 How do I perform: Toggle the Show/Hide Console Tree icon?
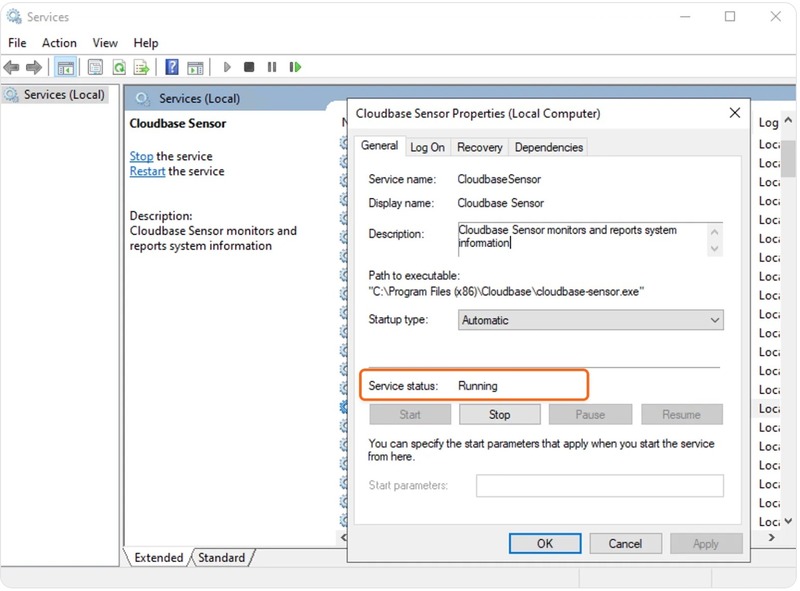coord(63,67)
